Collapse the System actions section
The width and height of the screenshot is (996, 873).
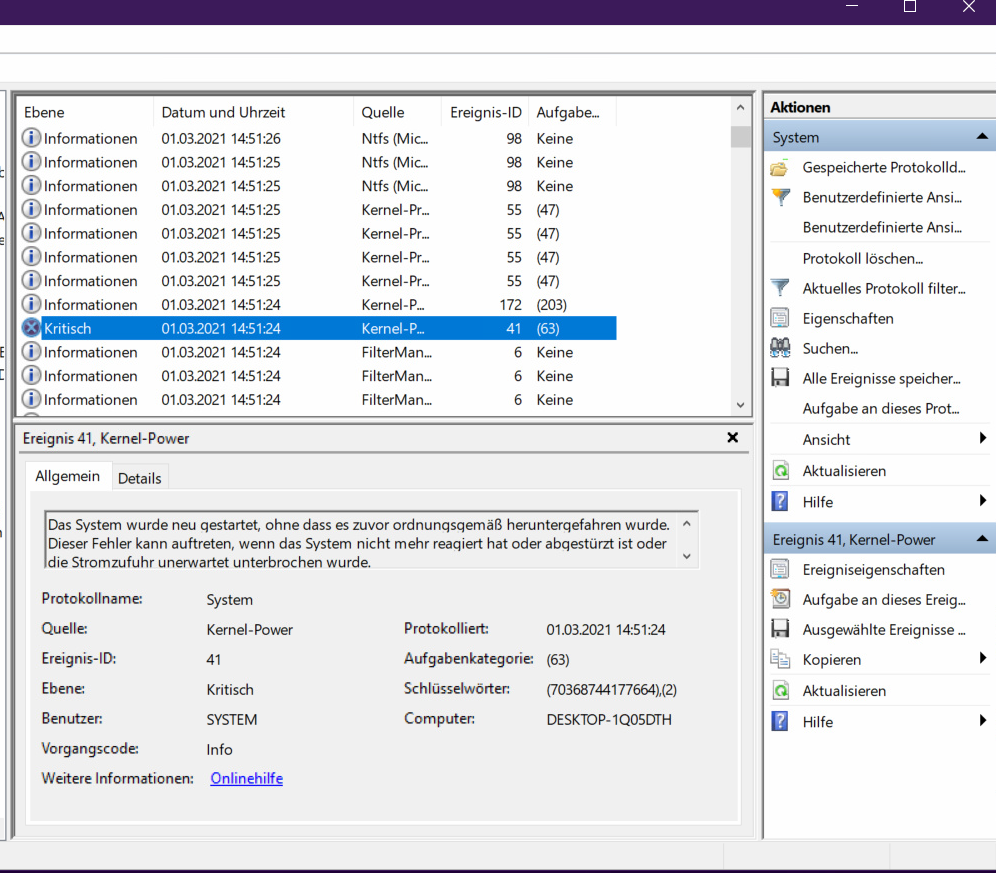[981, 137]
